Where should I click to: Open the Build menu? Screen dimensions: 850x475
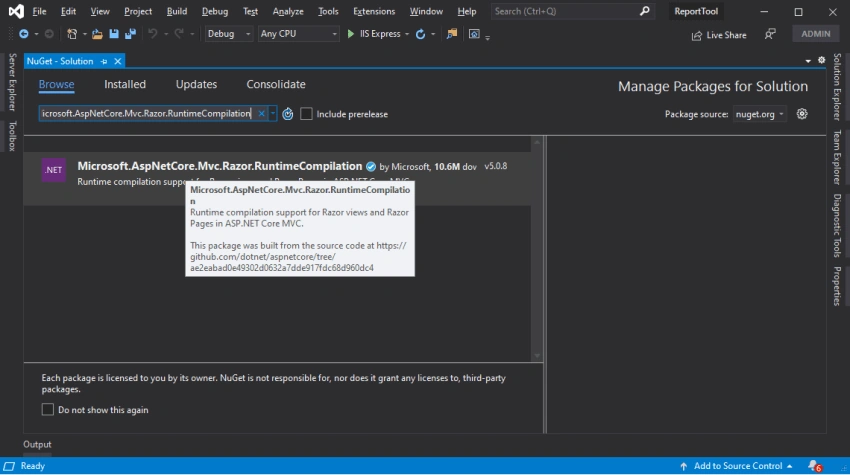click(x=177, y=11)
